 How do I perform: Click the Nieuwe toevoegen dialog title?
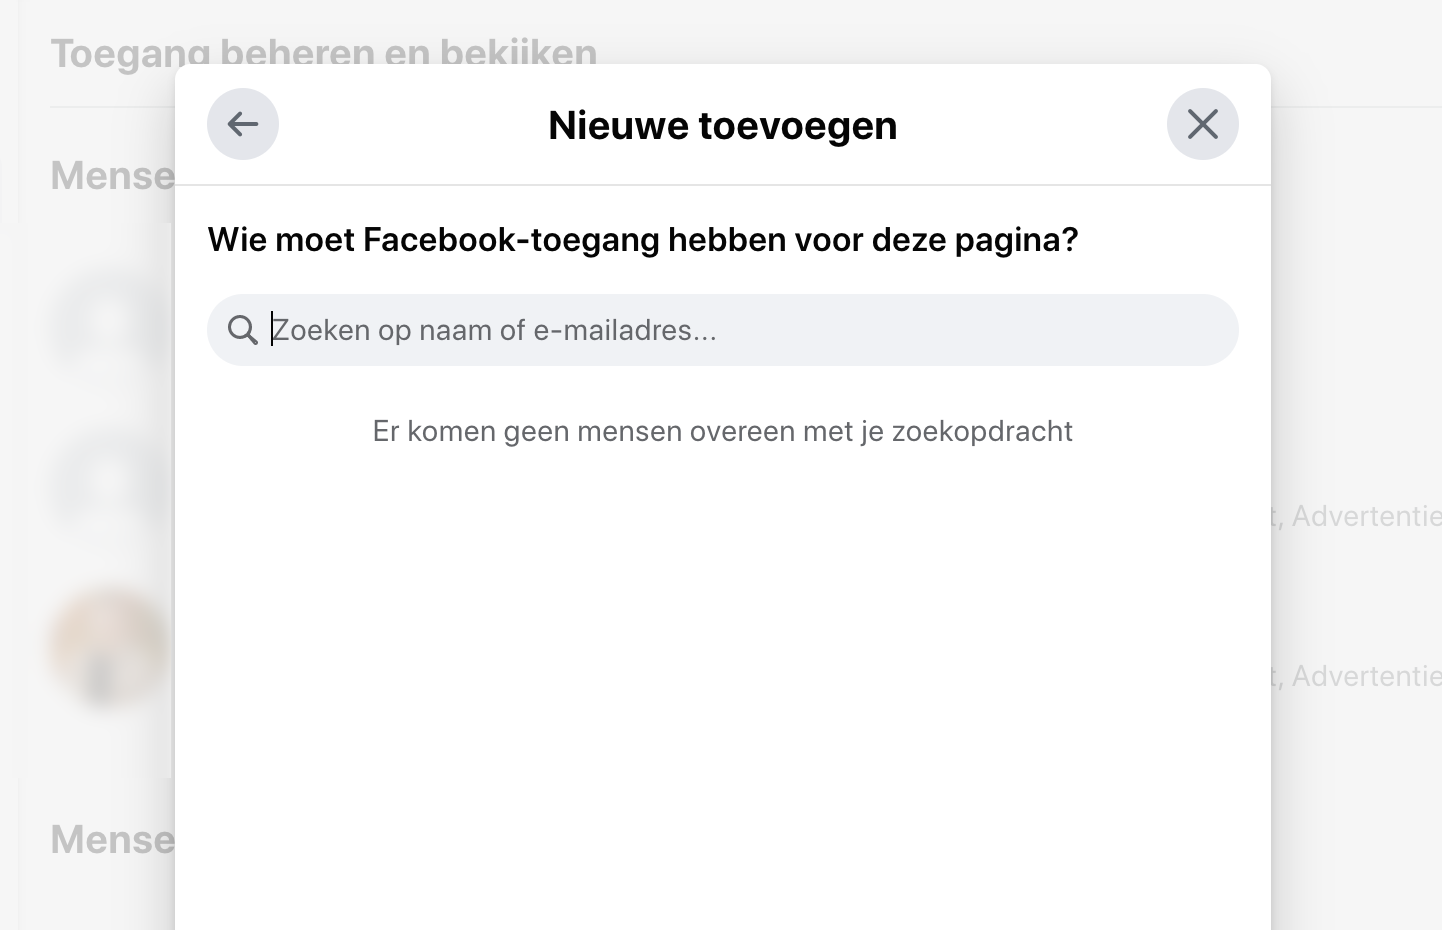tap(722, 125)
